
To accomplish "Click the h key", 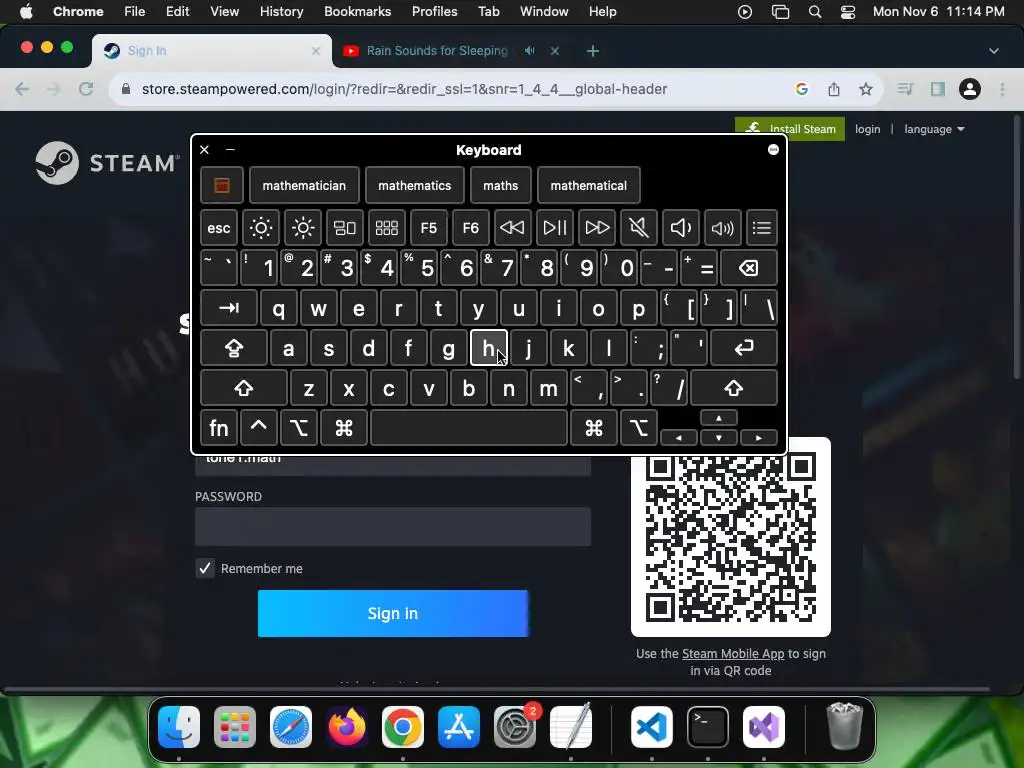I will (x=488, y=348).
